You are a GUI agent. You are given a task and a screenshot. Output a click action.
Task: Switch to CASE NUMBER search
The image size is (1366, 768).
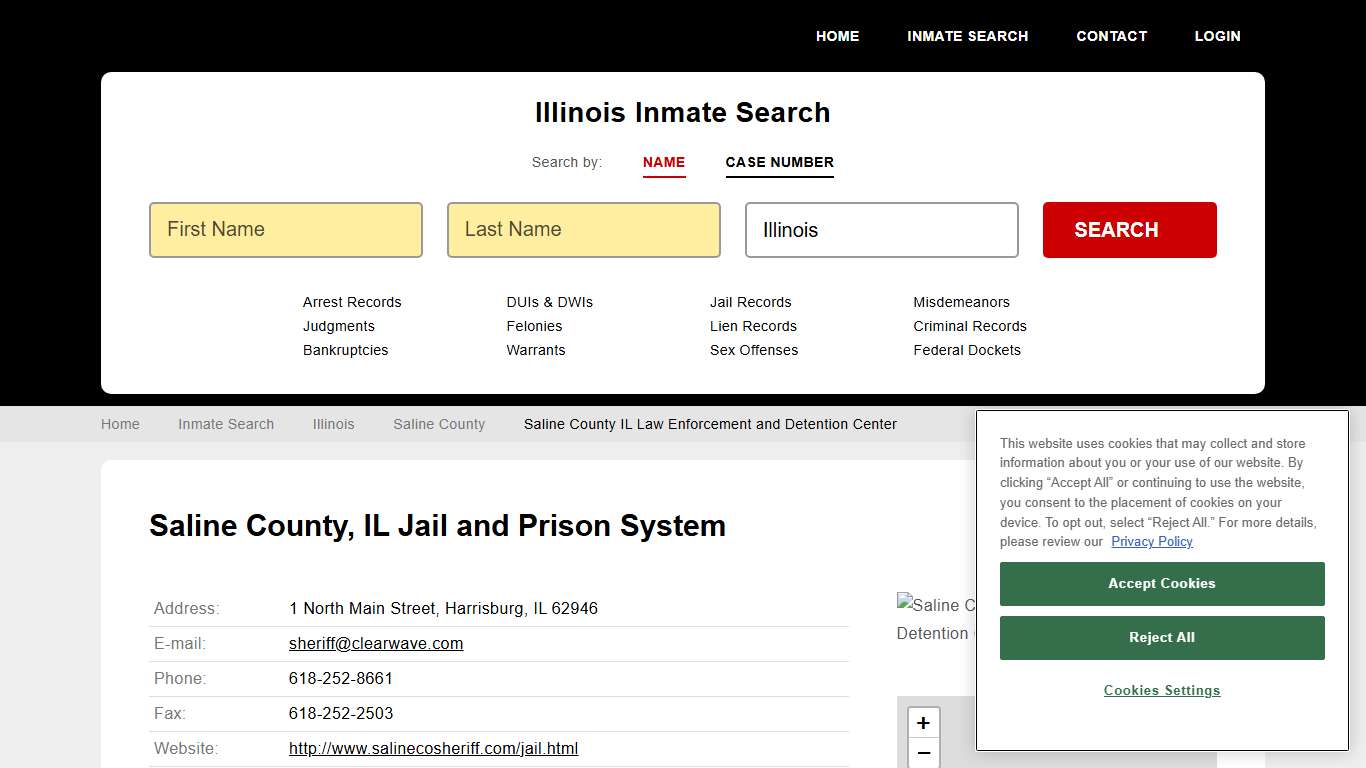coord(779,162)
